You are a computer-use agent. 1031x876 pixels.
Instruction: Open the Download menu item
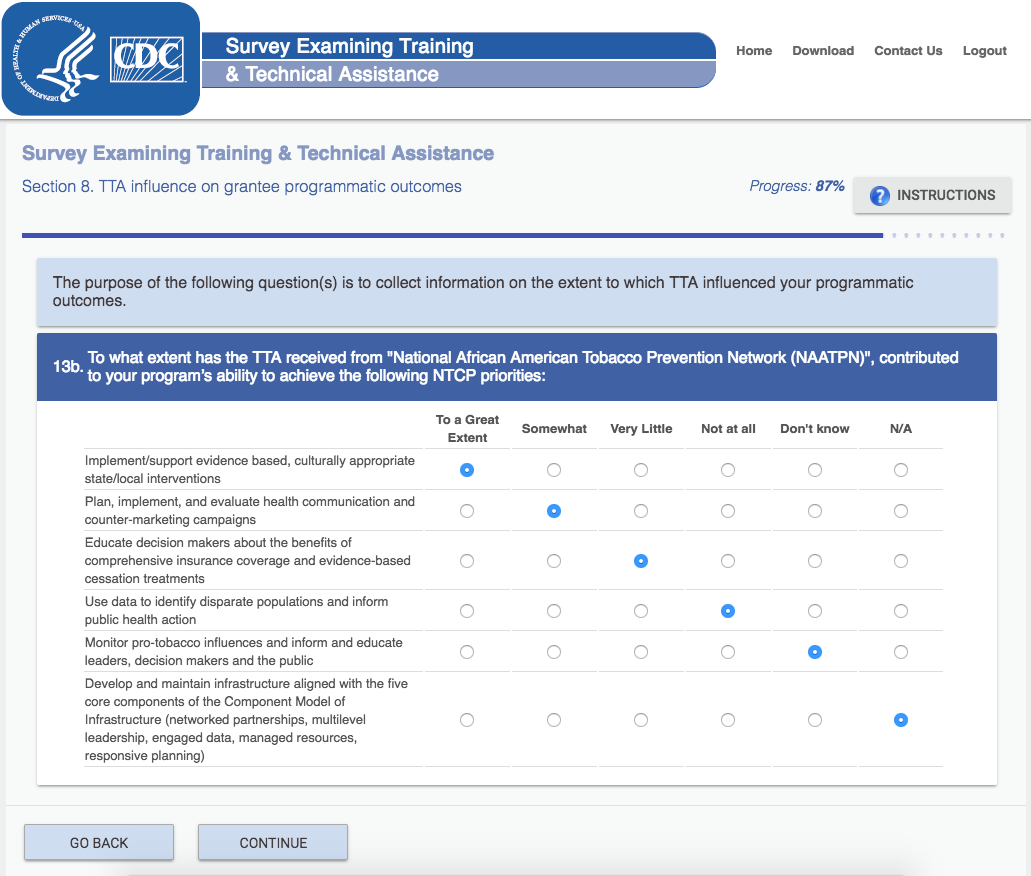tap(823, 51)
